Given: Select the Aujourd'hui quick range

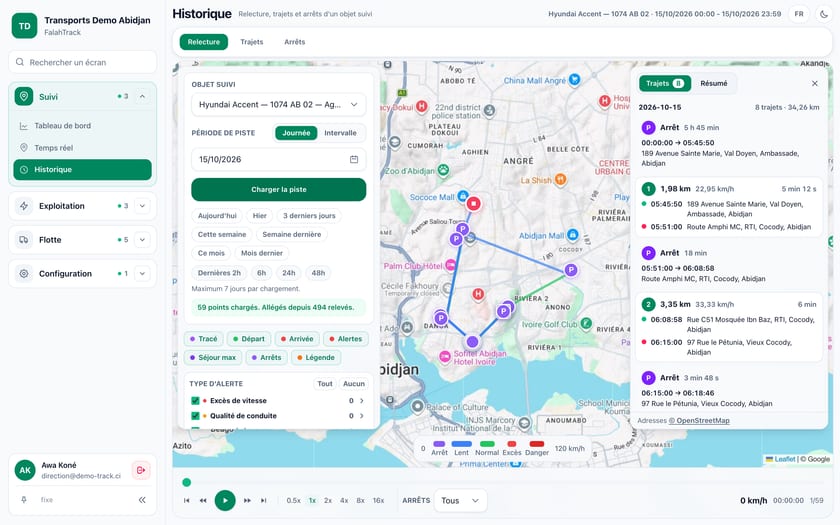Looking at the screenshot, I should pyautogui.click(x=217, y=216).
